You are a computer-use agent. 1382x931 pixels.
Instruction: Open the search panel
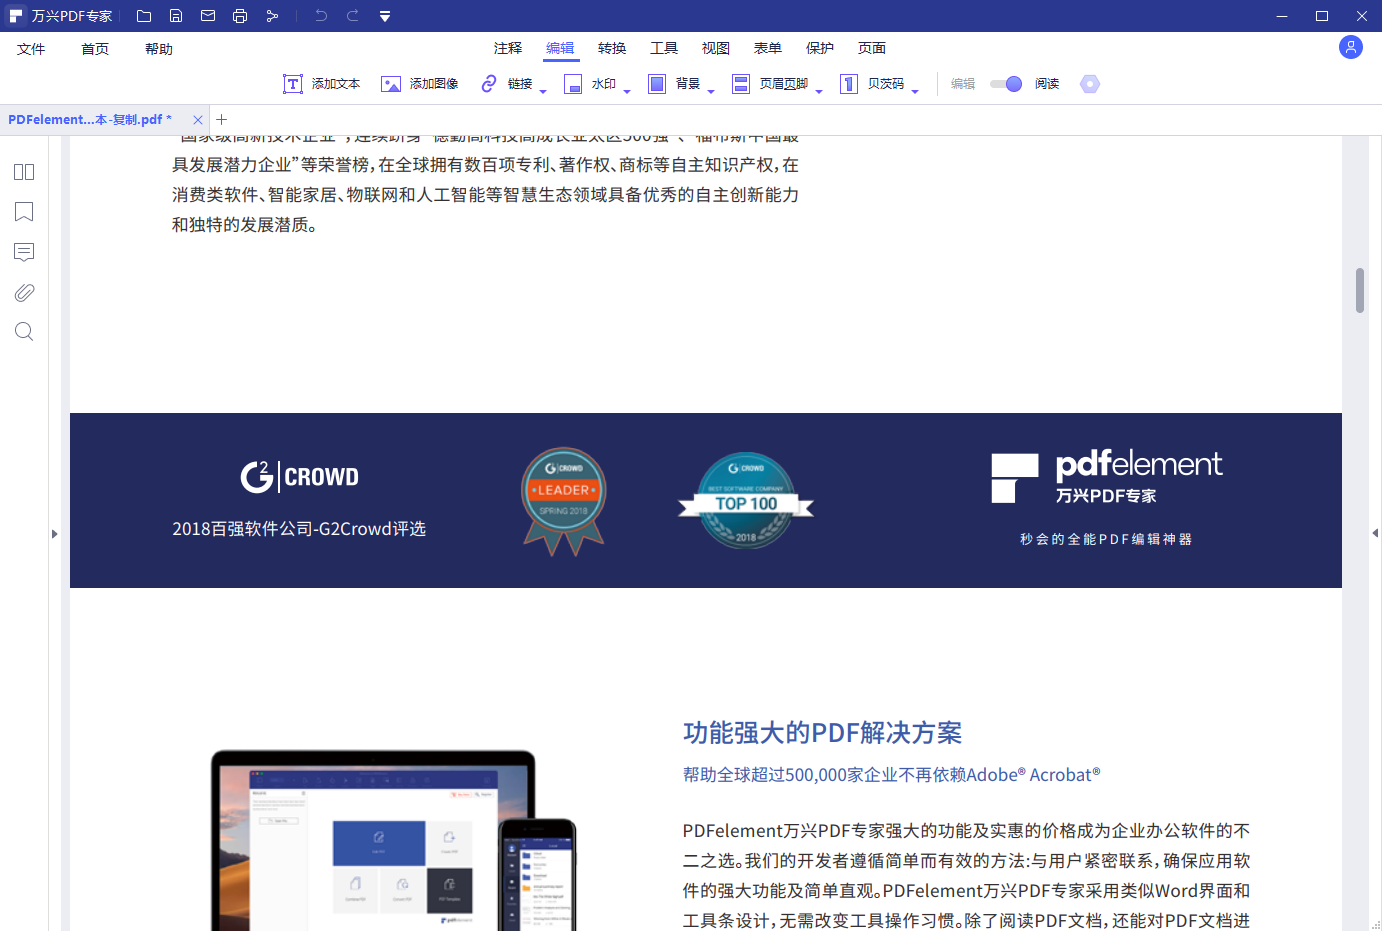(x=23, y=331)
